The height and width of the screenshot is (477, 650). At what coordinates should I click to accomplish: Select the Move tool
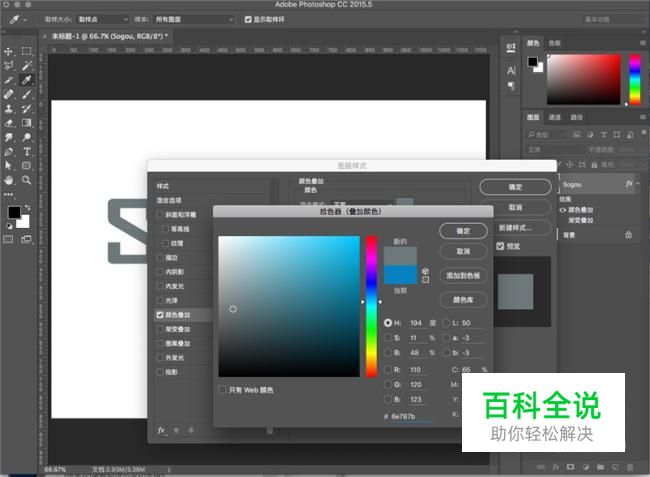8,51
